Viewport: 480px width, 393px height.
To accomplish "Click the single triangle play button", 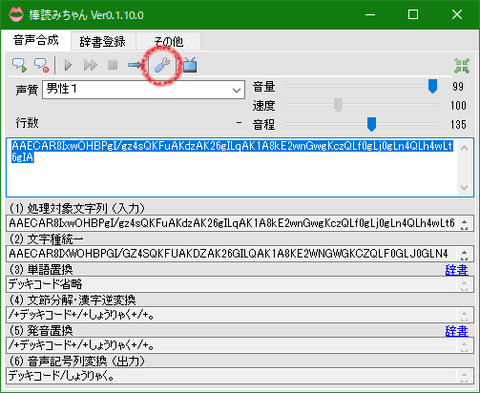I will [x=68, y=65].
